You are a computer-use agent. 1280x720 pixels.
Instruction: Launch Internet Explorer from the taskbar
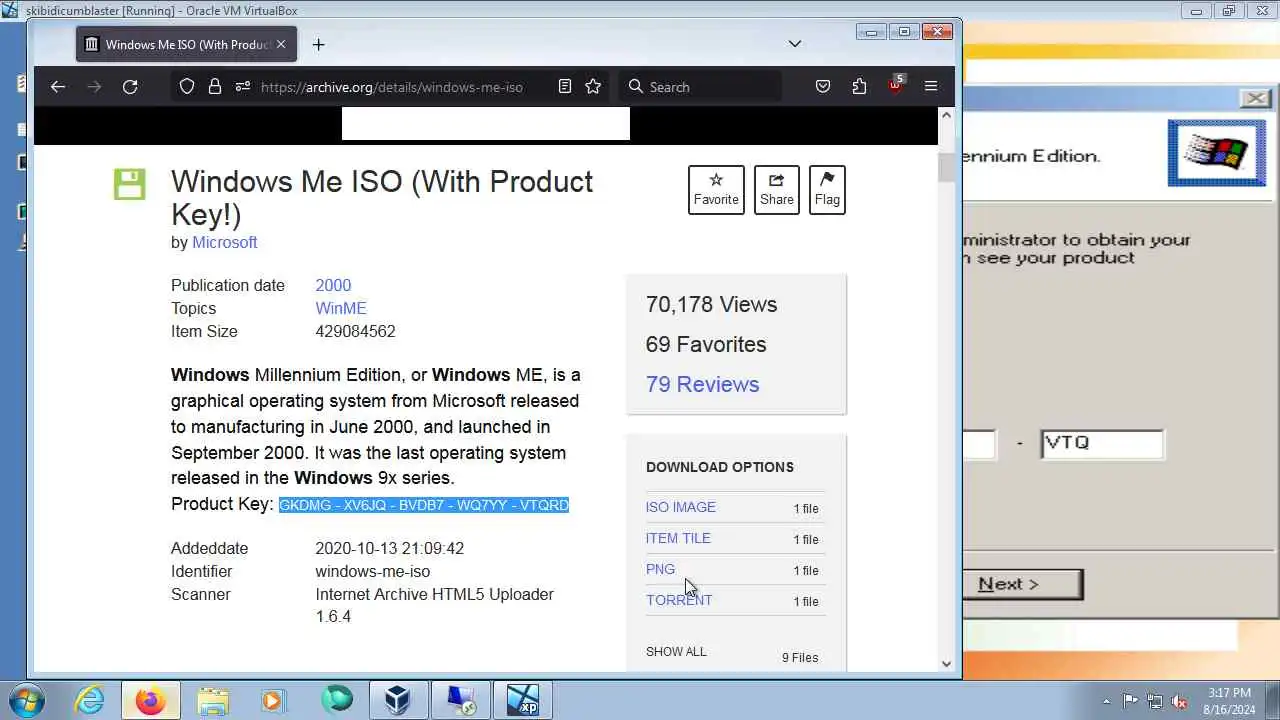(90, 700)
